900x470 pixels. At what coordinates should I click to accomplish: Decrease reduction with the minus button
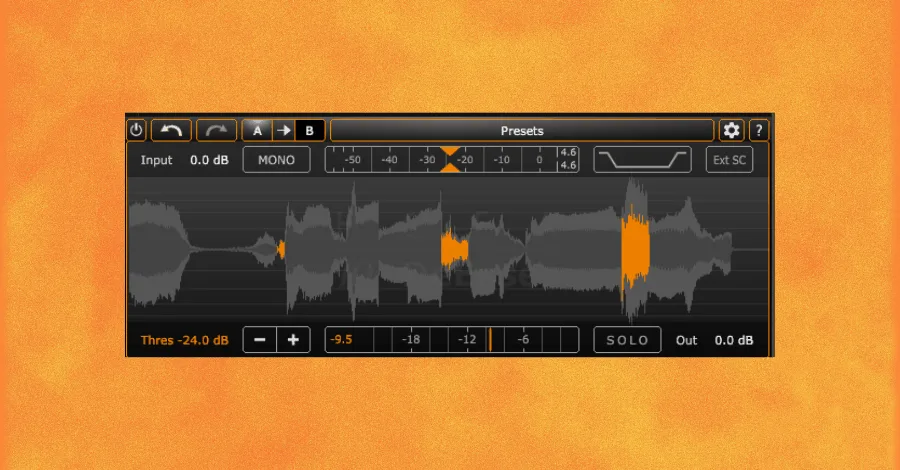(x=260, y=340)
